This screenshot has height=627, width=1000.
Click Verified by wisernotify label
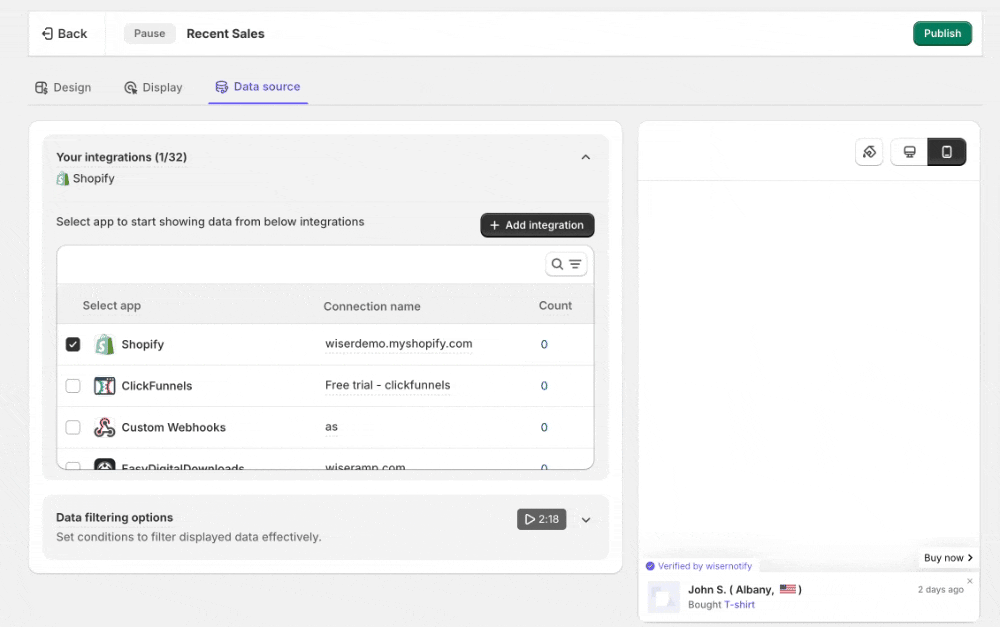click(x=698, y=566)
